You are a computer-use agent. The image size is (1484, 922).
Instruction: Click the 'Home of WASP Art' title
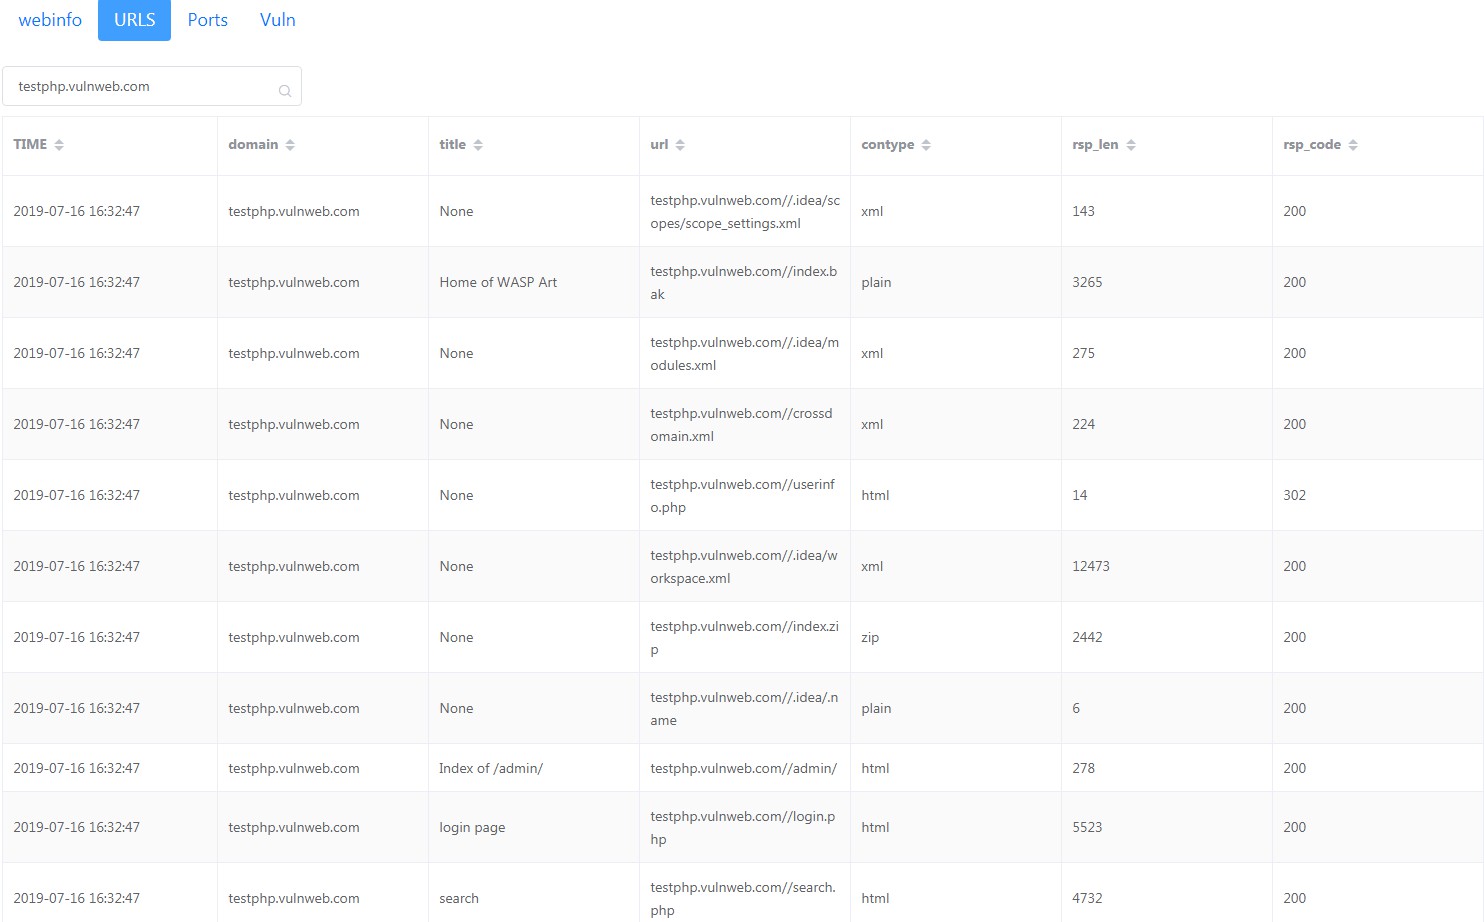click(498, 282)
